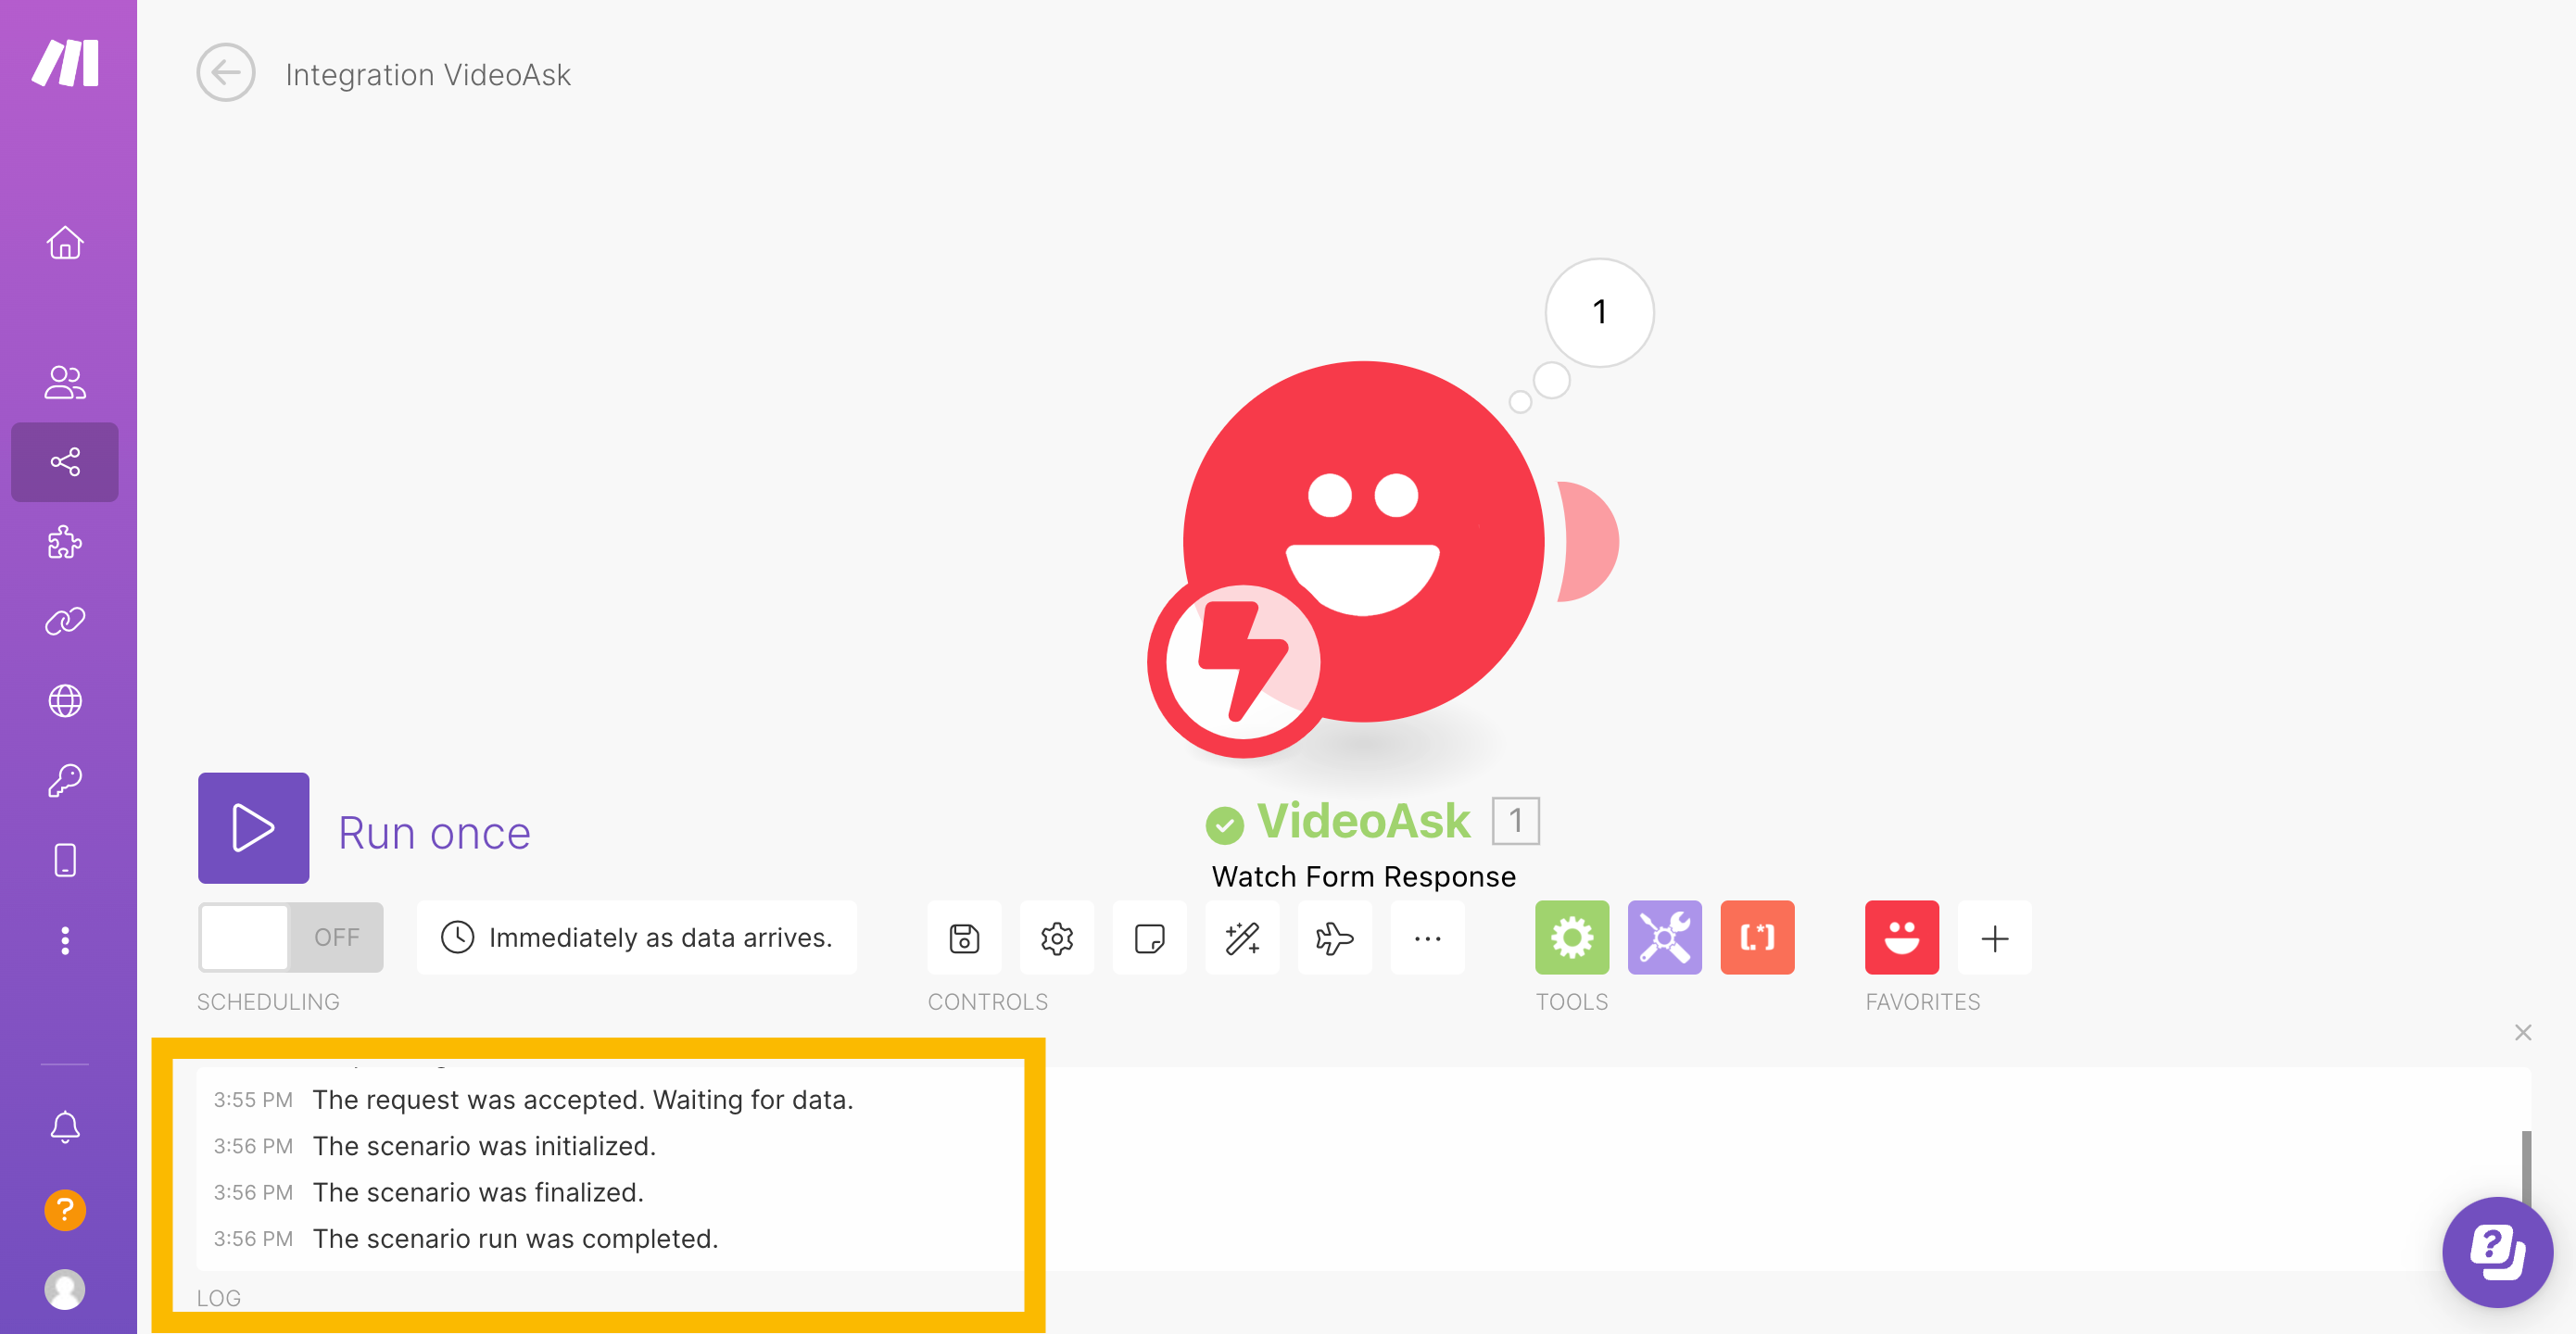
Task: Open the purple Tools wrench icon
Action: pos(1665,938)
